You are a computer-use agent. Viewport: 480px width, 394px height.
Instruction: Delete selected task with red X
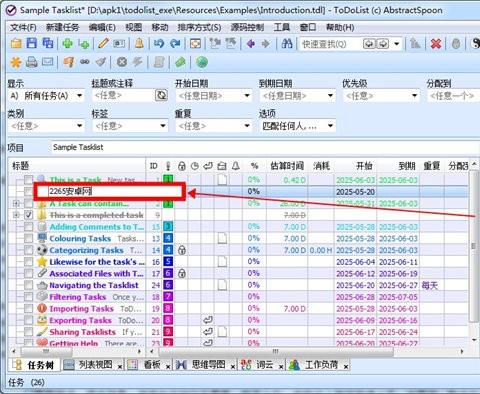click(x=436, y=43)
